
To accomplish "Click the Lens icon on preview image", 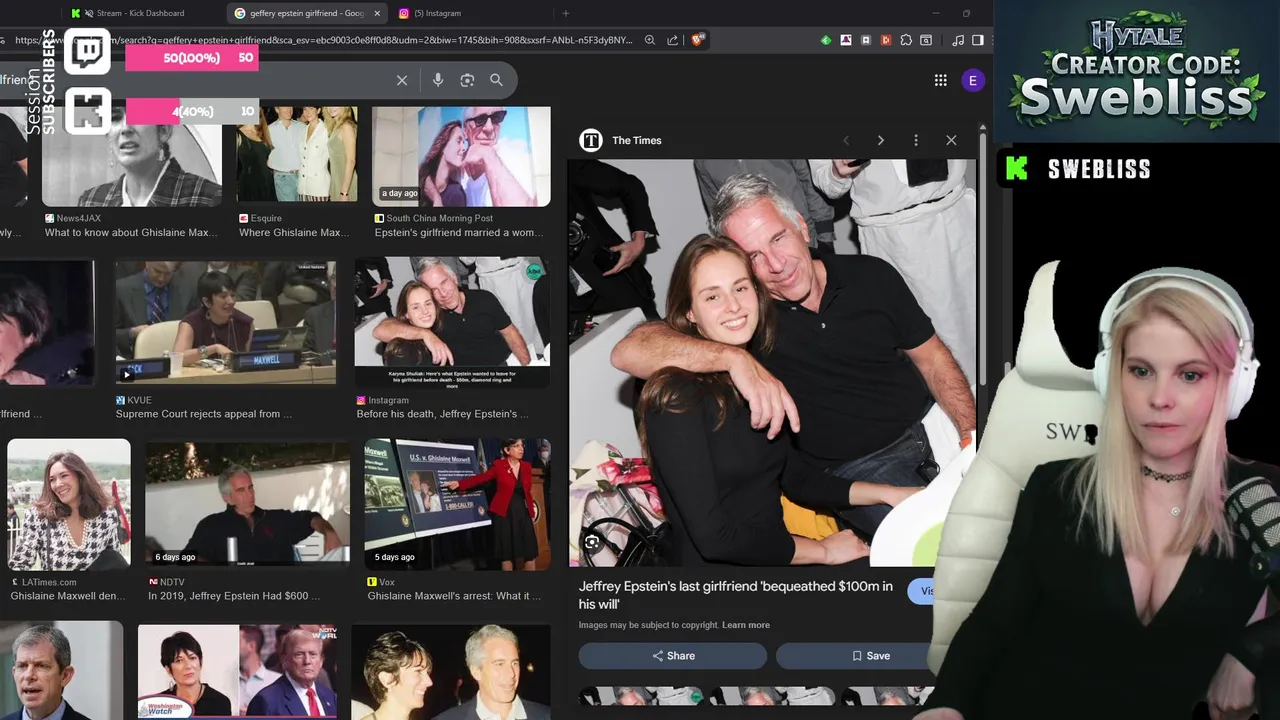I will (592, 542).
